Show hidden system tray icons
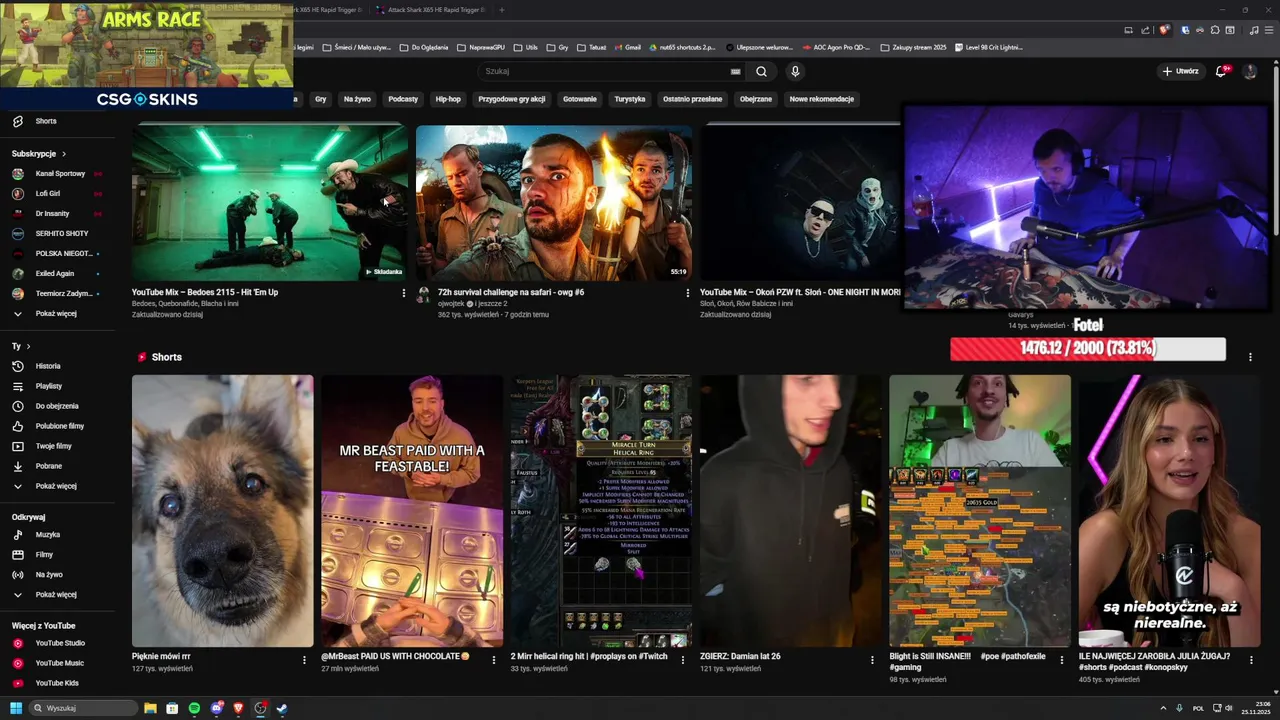Screen dimensions: 1280x720 tap(1163, 708)
